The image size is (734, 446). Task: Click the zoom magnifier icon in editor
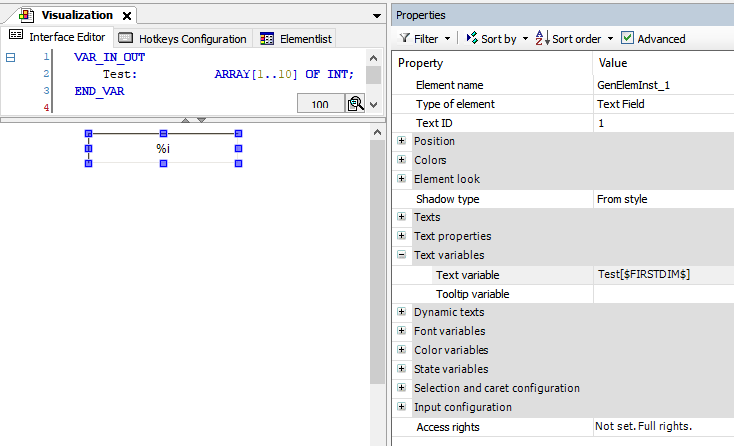click(354, 104)
